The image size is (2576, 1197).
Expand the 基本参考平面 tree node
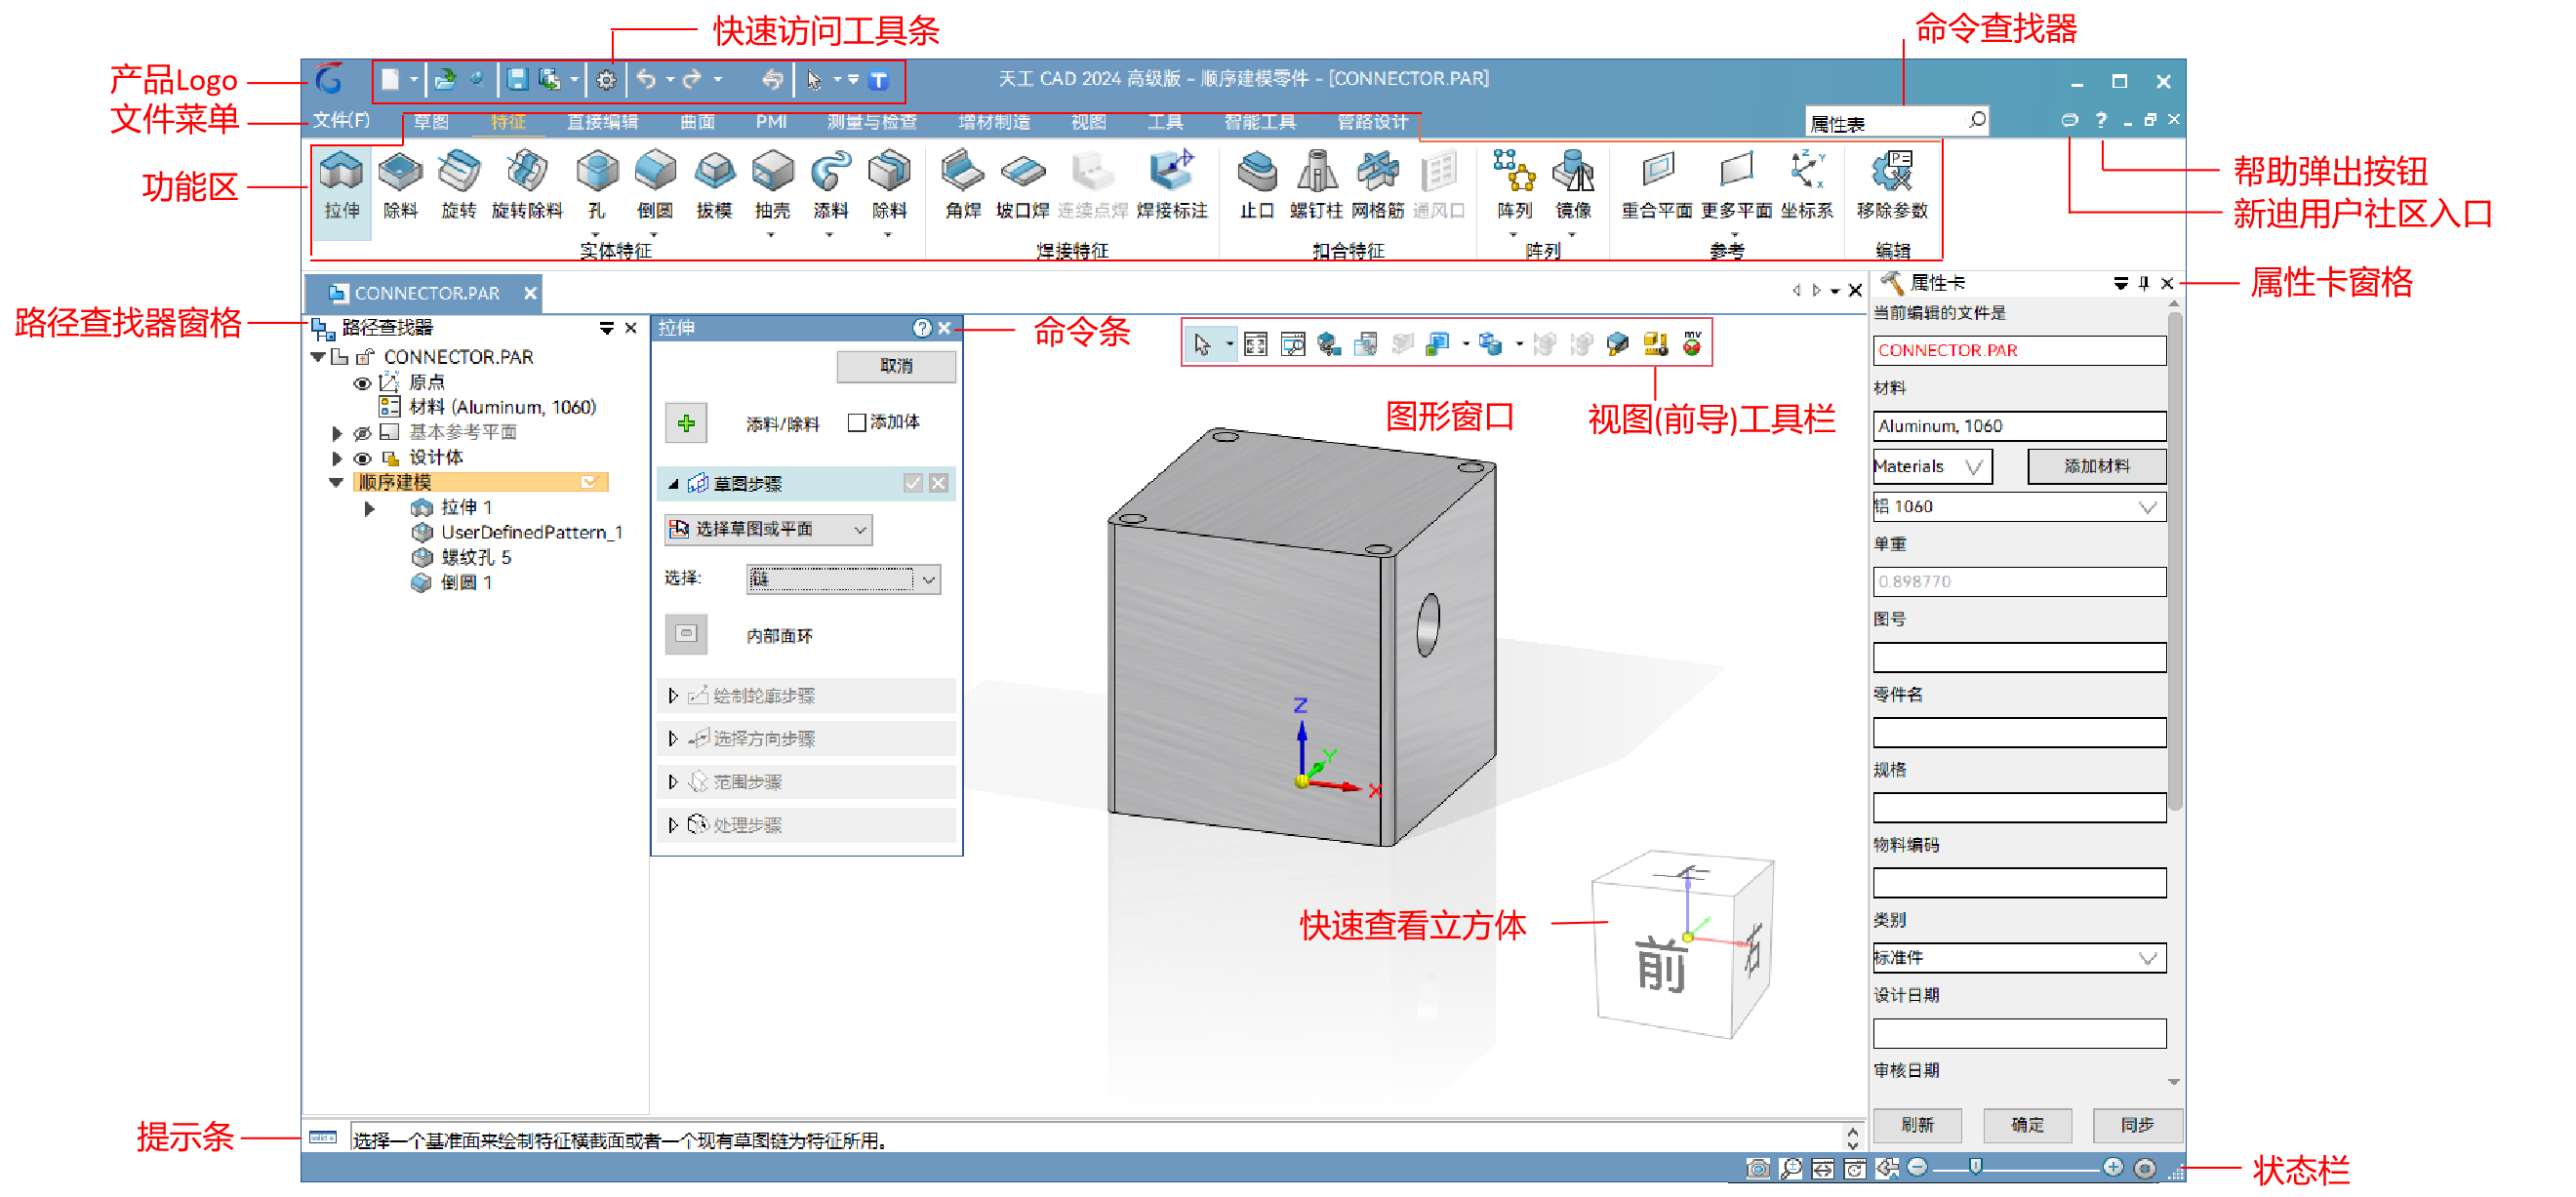pyautogui.click(x=337, y=433)
